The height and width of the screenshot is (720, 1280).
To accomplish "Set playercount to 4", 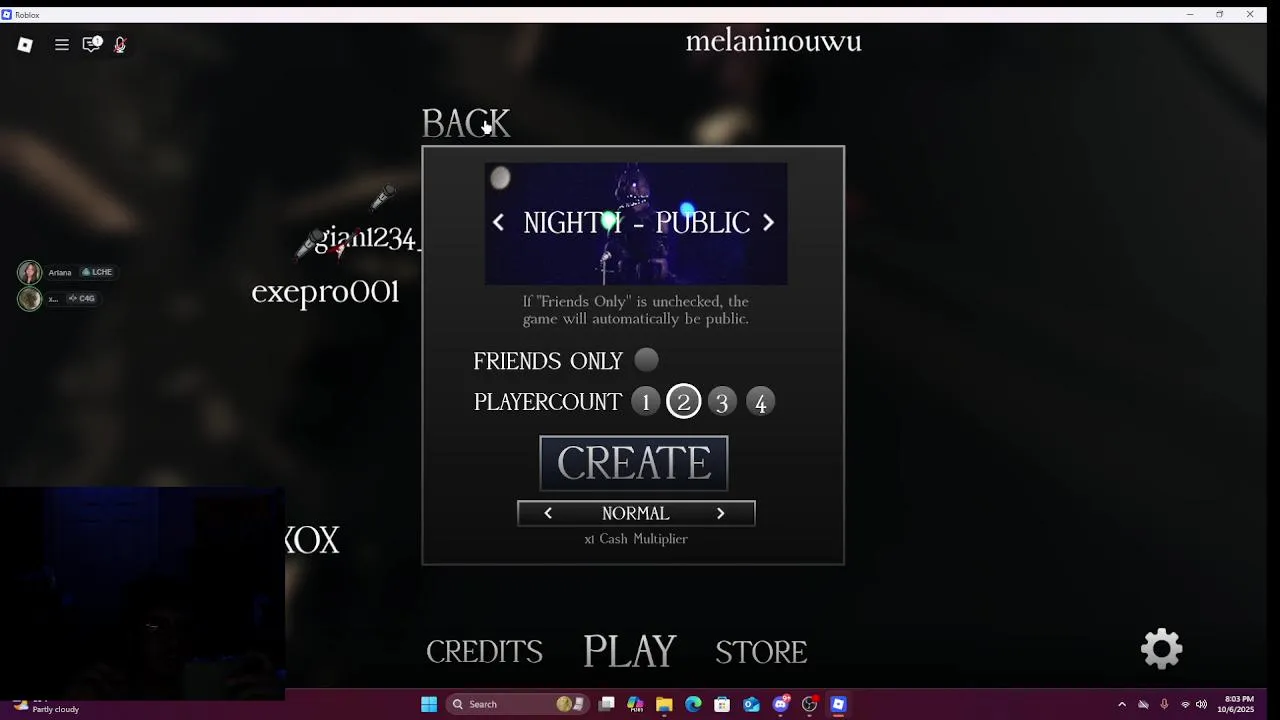I will [x=761, y=402].
